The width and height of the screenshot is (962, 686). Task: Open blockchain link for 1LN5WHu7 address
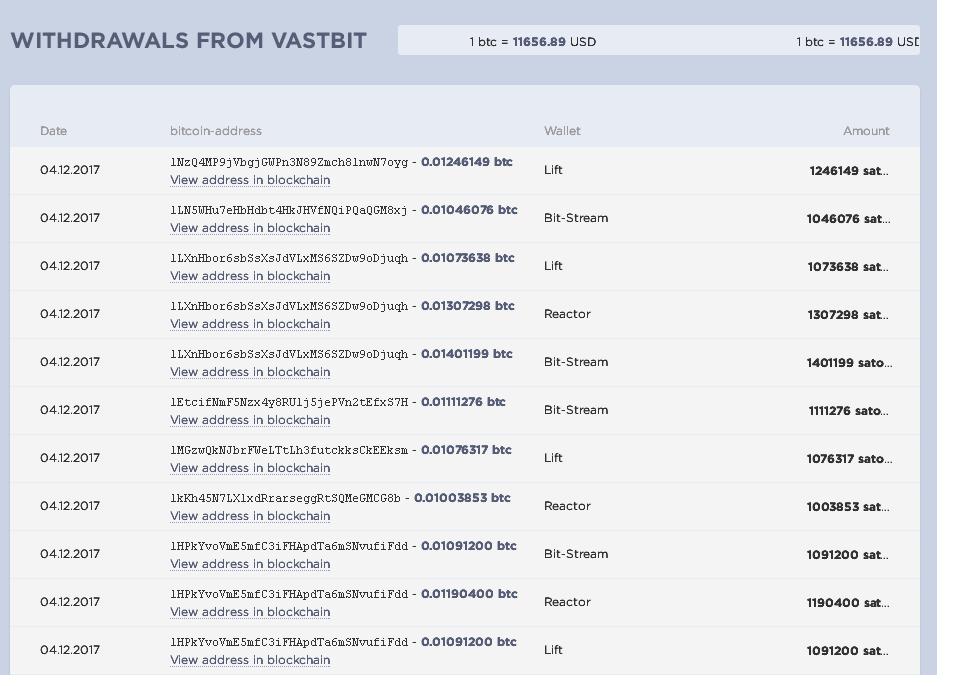[250, 228]
